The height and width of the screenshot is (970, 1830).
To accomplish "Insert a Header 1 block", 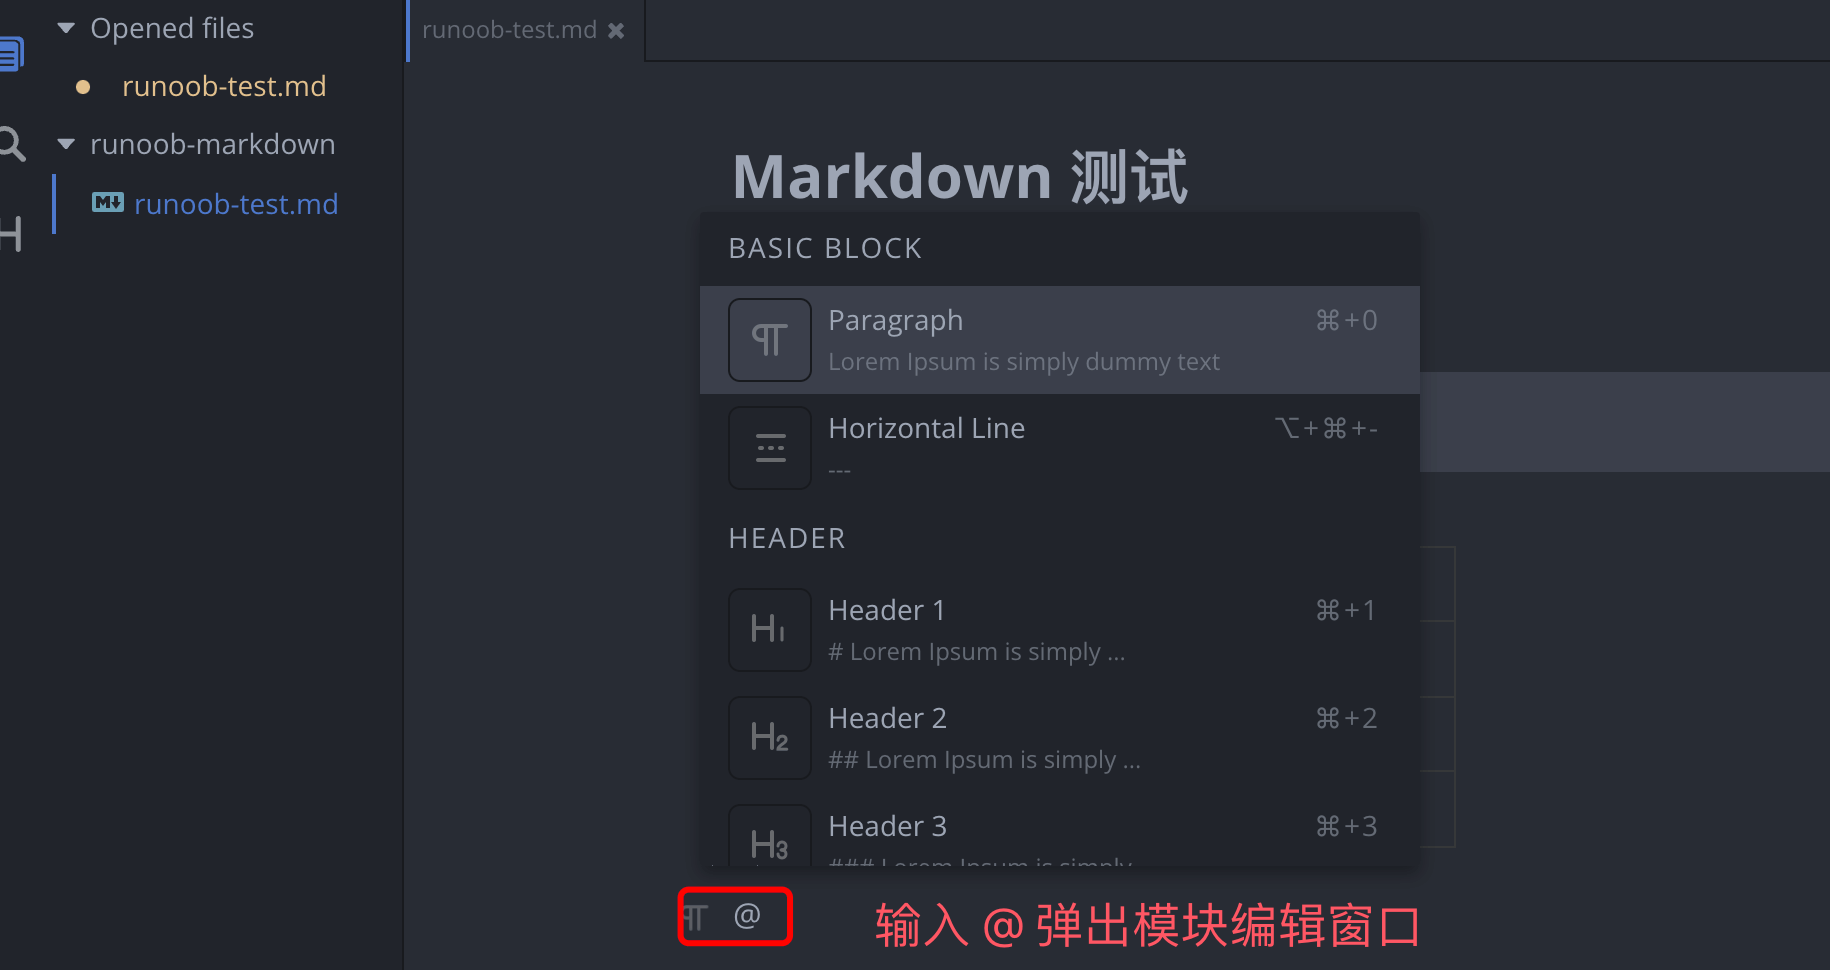I will pos(1060,630).
